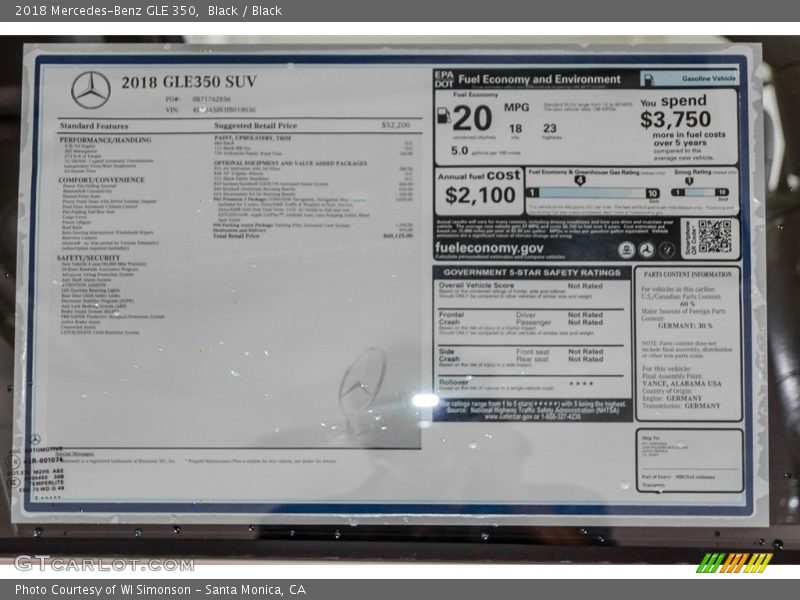This screenshot has height=600, width=800.
Task: Click the "PAINT, UPHOLSTERY, TRIM" heading
Action: coord(253,138)
